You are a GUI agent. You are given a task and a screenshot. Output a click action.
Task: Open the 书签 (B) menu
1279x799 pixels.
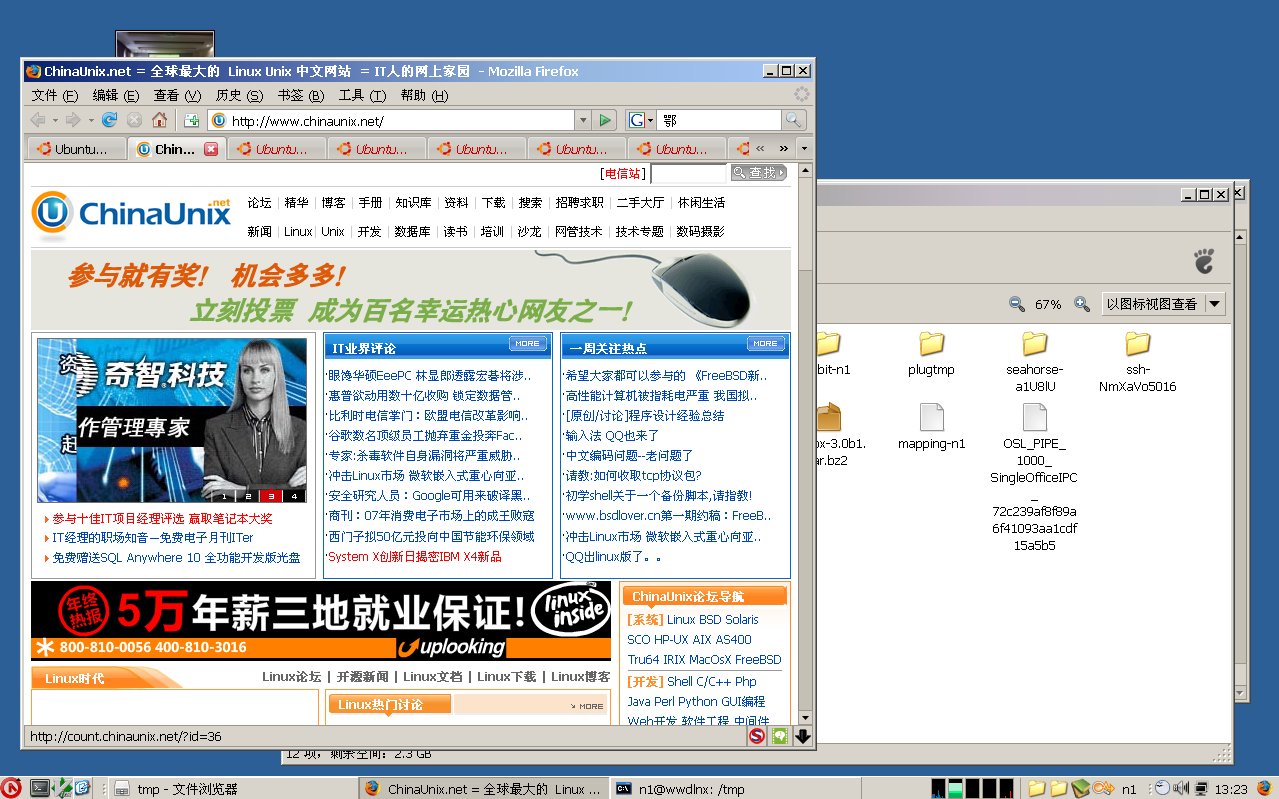pyautogui.click(x=301, y=96)
